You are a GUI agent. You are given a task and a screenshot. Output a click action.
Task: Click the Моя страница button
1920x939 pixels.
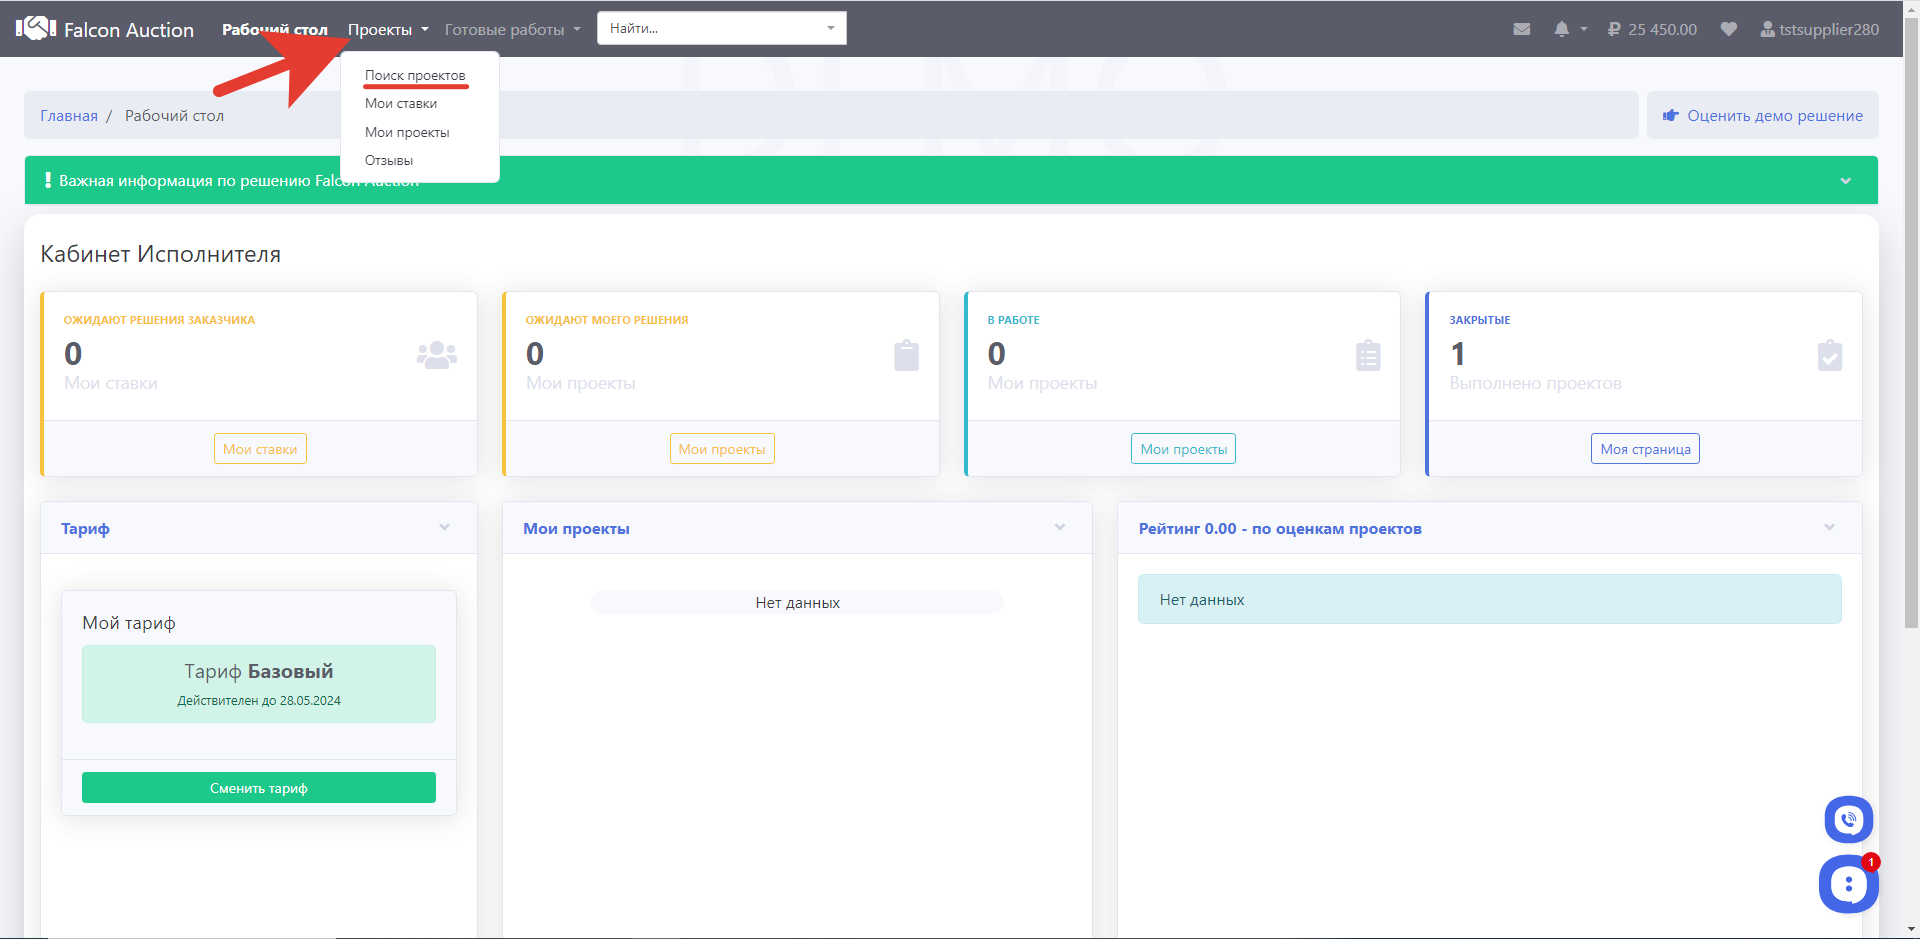tap(1645, 449)
